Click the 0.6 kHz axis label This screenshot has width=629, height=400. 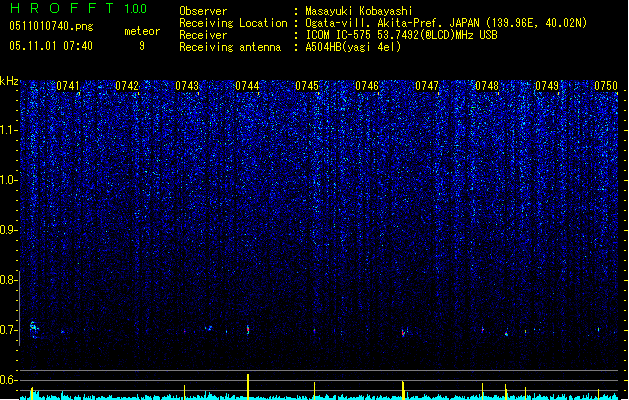[x=8, y=380]
